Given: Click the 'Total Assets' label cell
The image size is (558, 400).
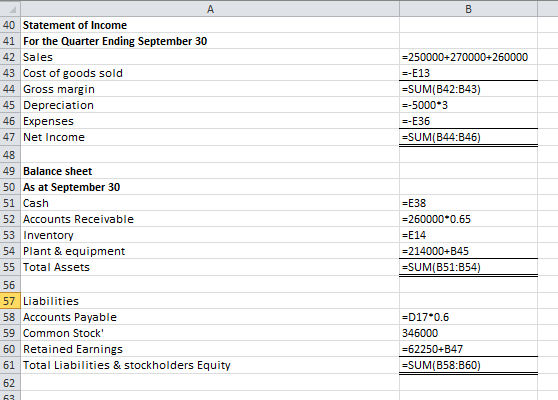Looking at the screenshot, I should [210, 267].
